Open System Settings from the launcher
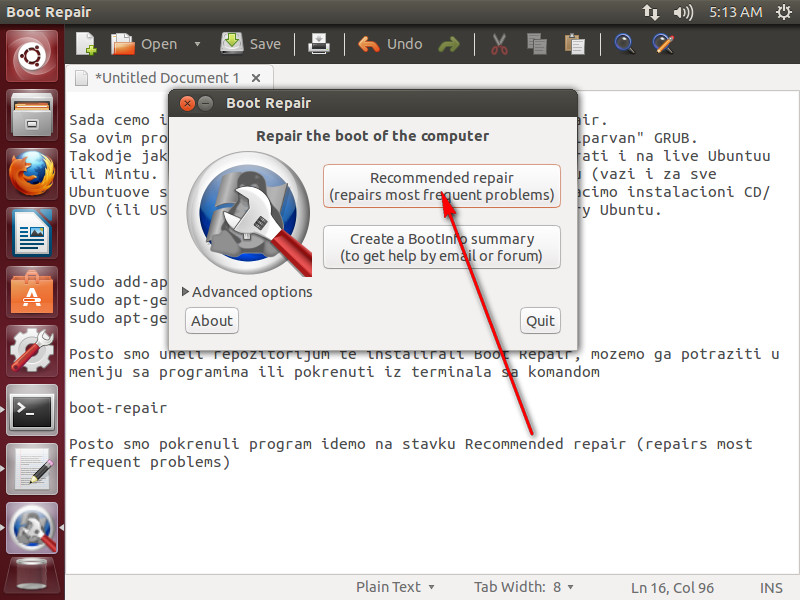This screenshot has height=600, width=800. click(32, 351)
